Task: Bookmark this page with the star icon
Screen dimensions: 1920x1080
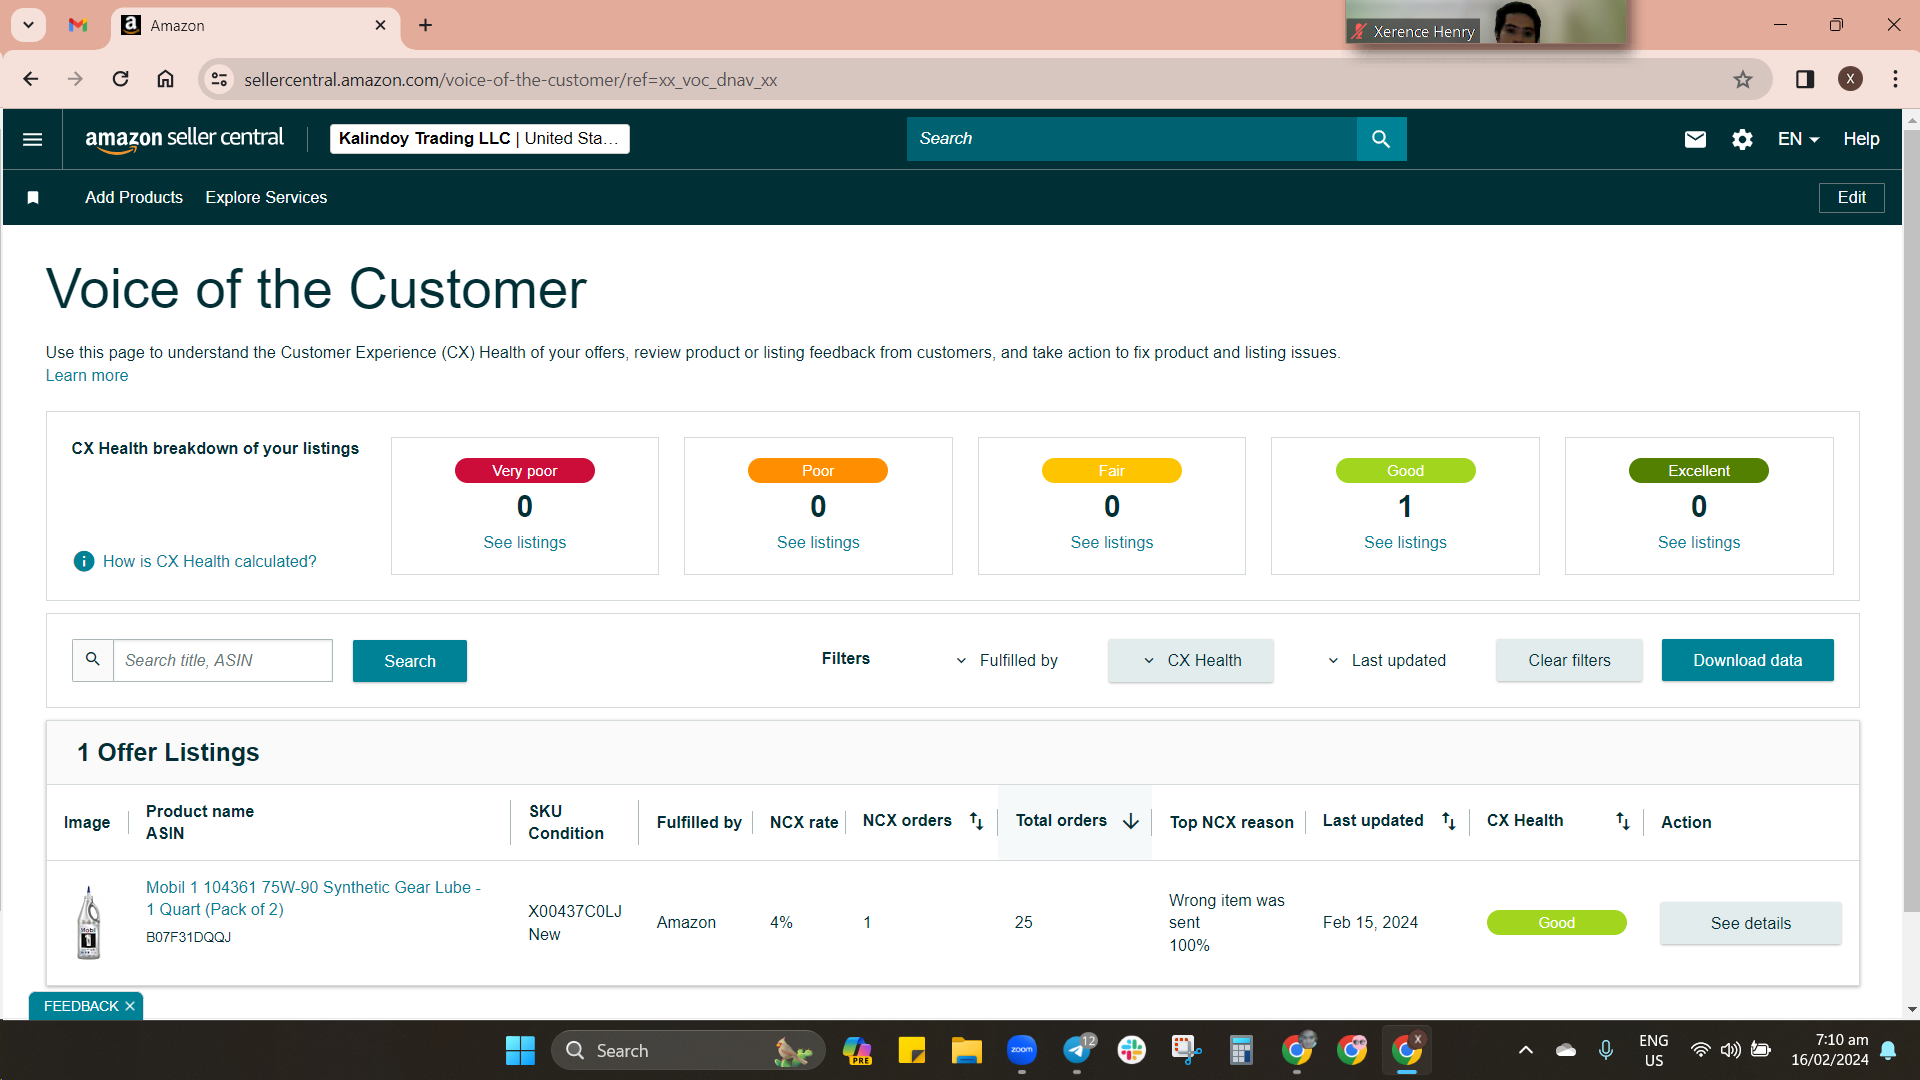Action: coord(1743,80)
